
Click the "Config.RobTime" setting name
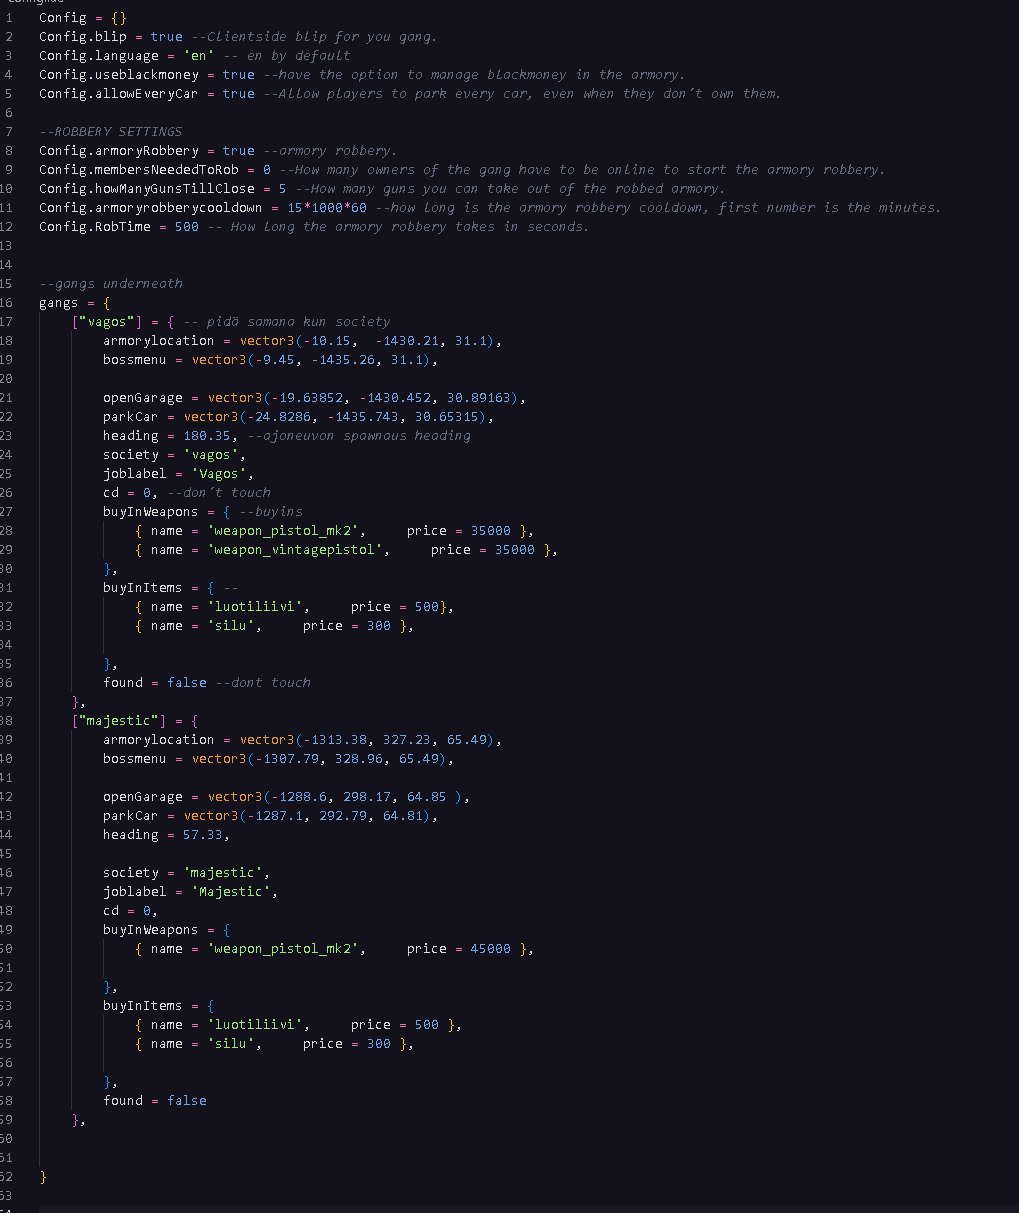[x=95, y=227]
